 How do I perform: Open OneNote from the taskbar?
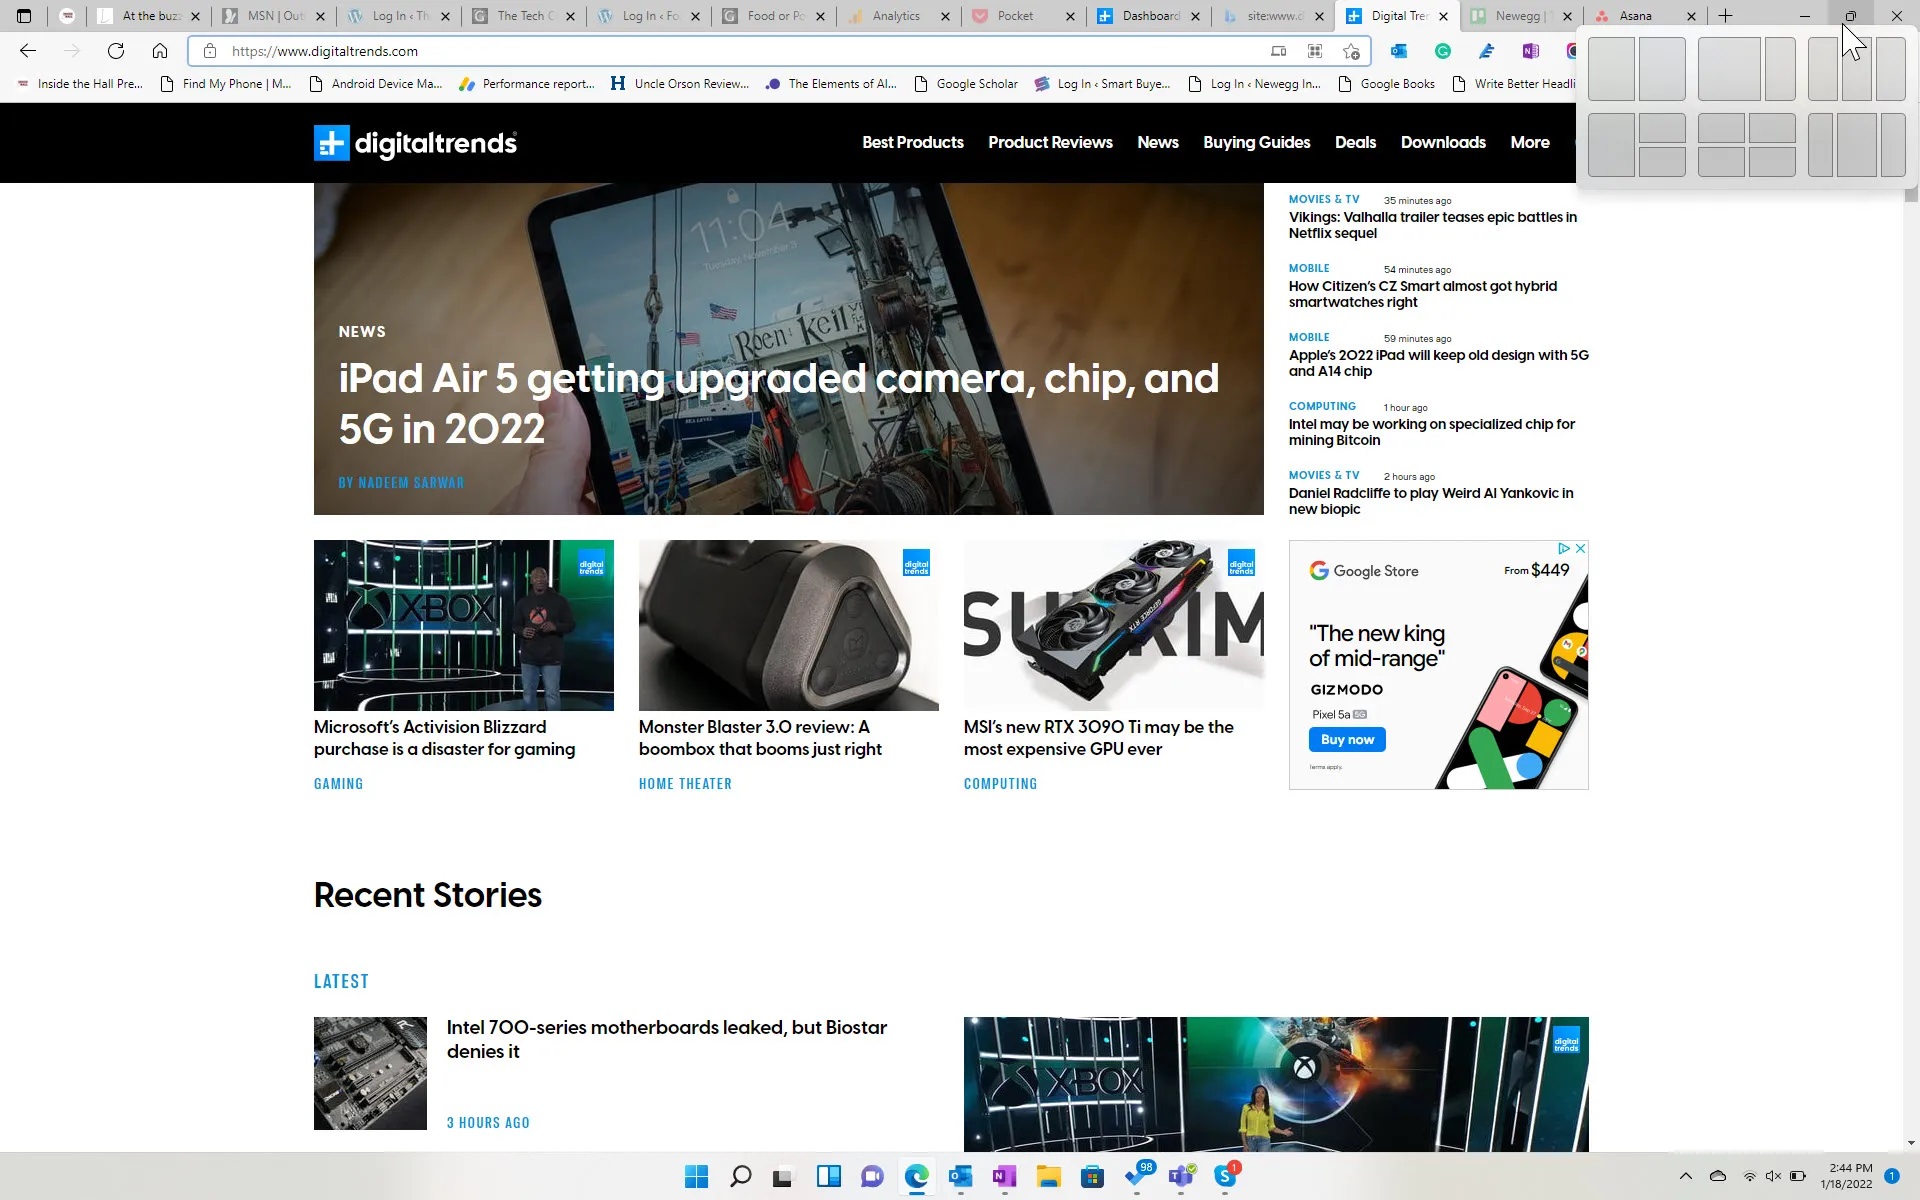click(1005, 1176)
